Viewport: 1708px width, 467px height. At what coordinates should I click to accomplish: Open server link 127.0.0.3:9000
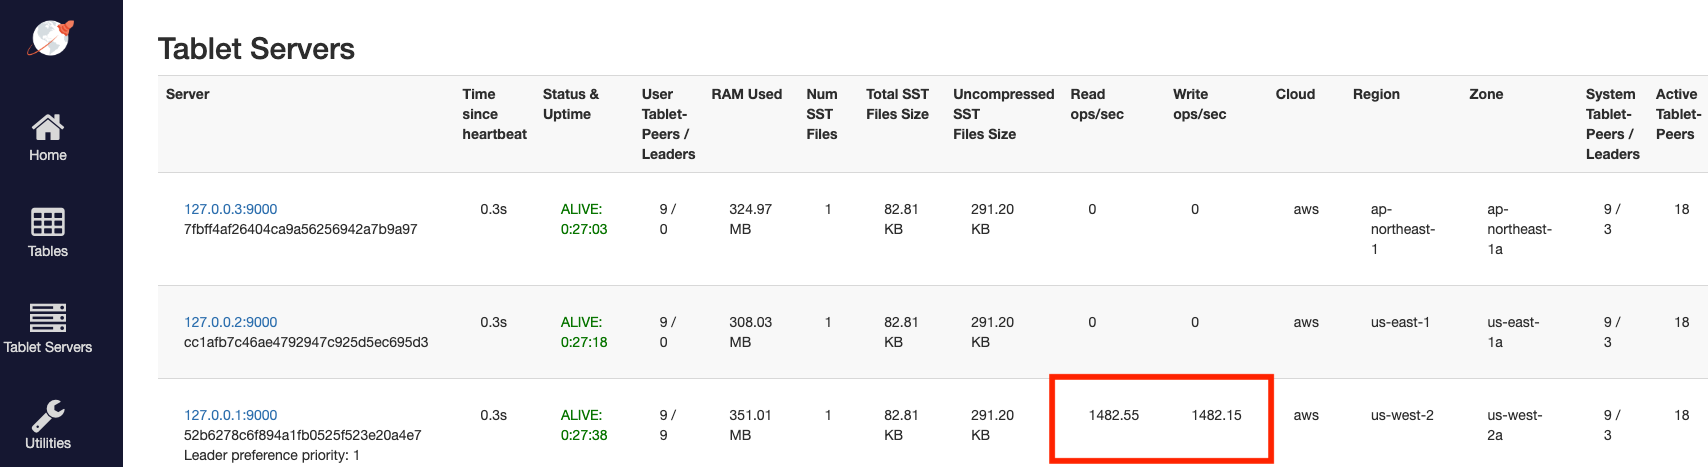[x=230, y=209]
